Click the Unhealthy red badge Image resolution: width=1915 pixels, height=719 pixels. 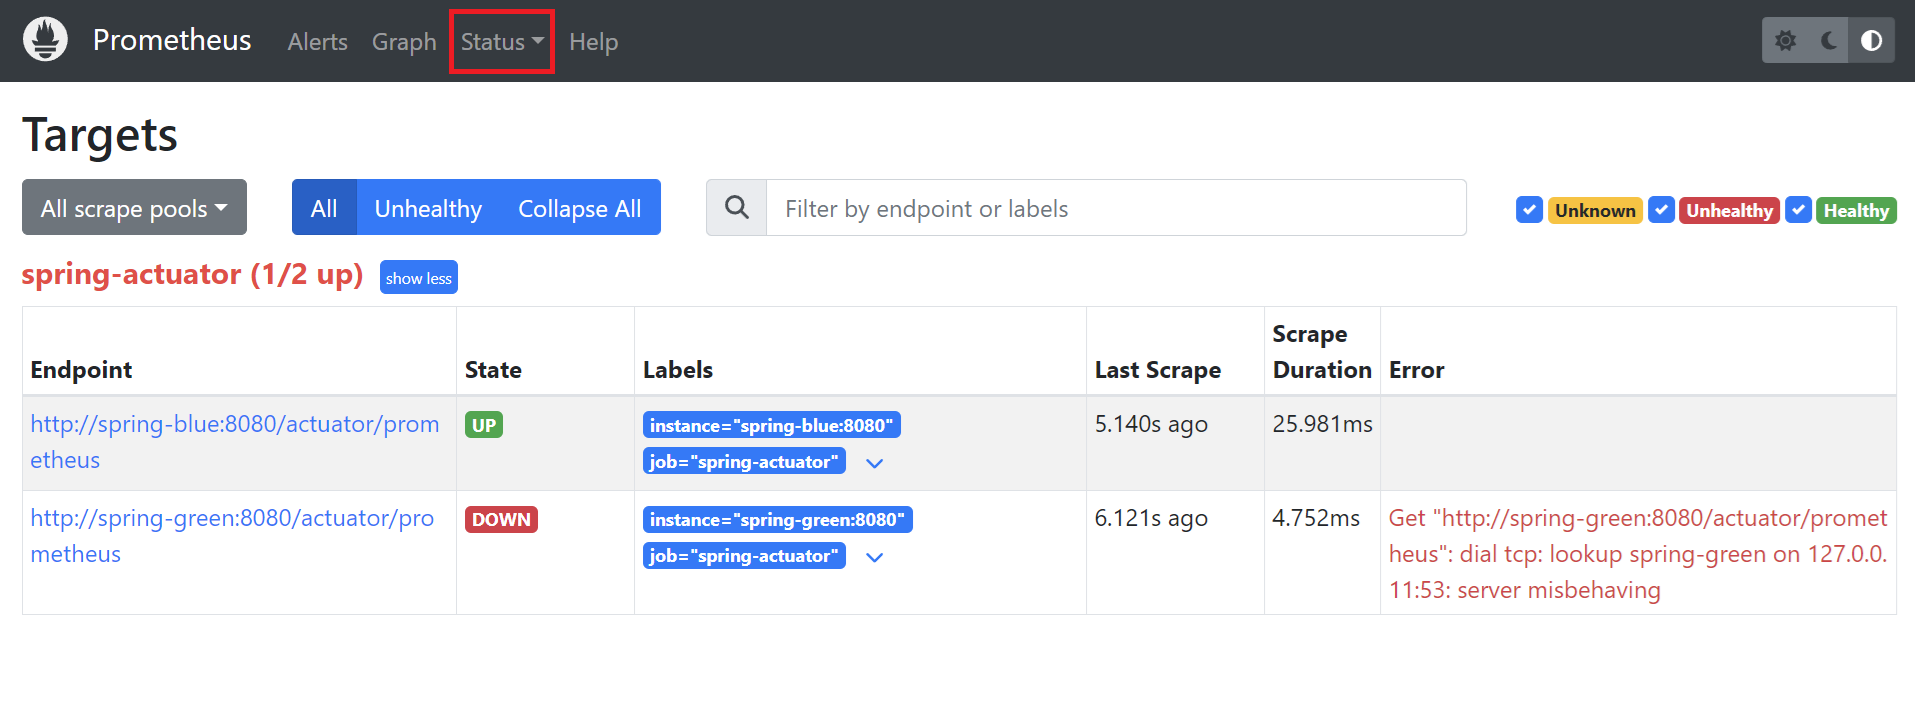(x=1729, y=210)
